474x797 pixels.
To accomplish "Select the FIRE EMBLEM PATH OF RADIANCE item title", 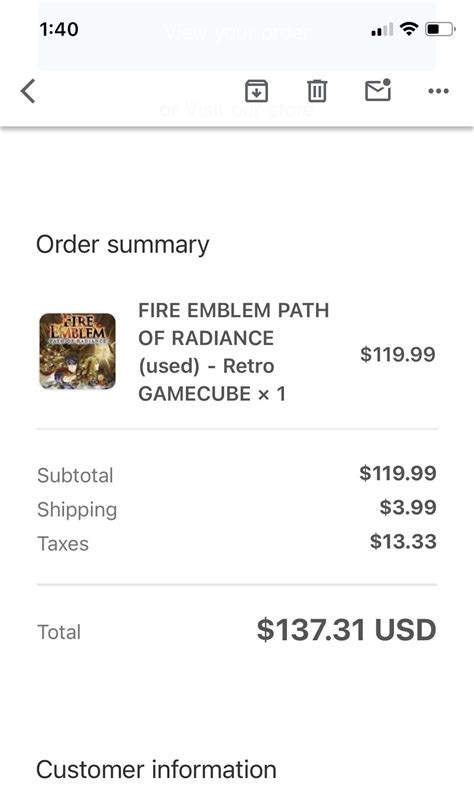I will tap(234, 352).
